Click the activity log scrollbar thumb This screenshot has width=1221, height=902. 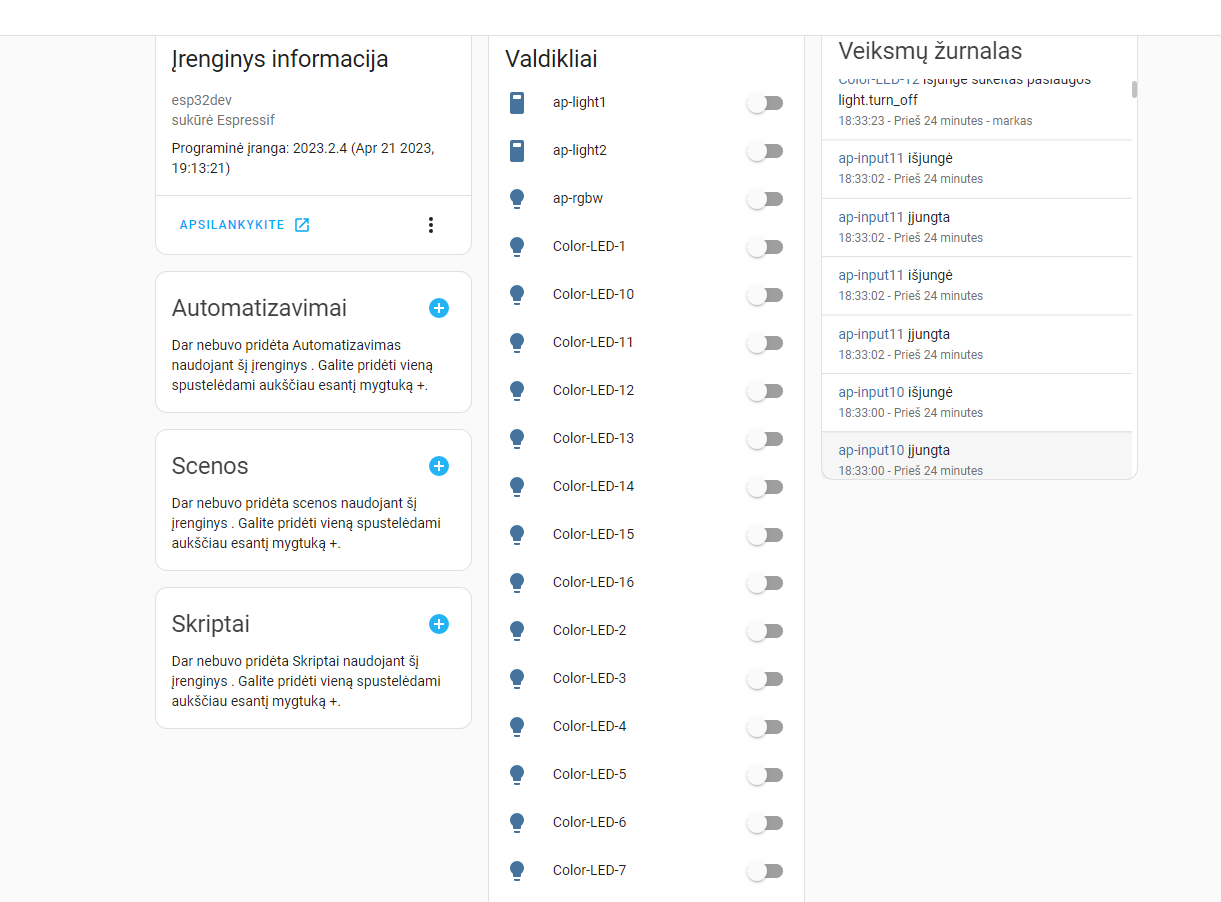pyautogui.click(x=1134, y=90)
